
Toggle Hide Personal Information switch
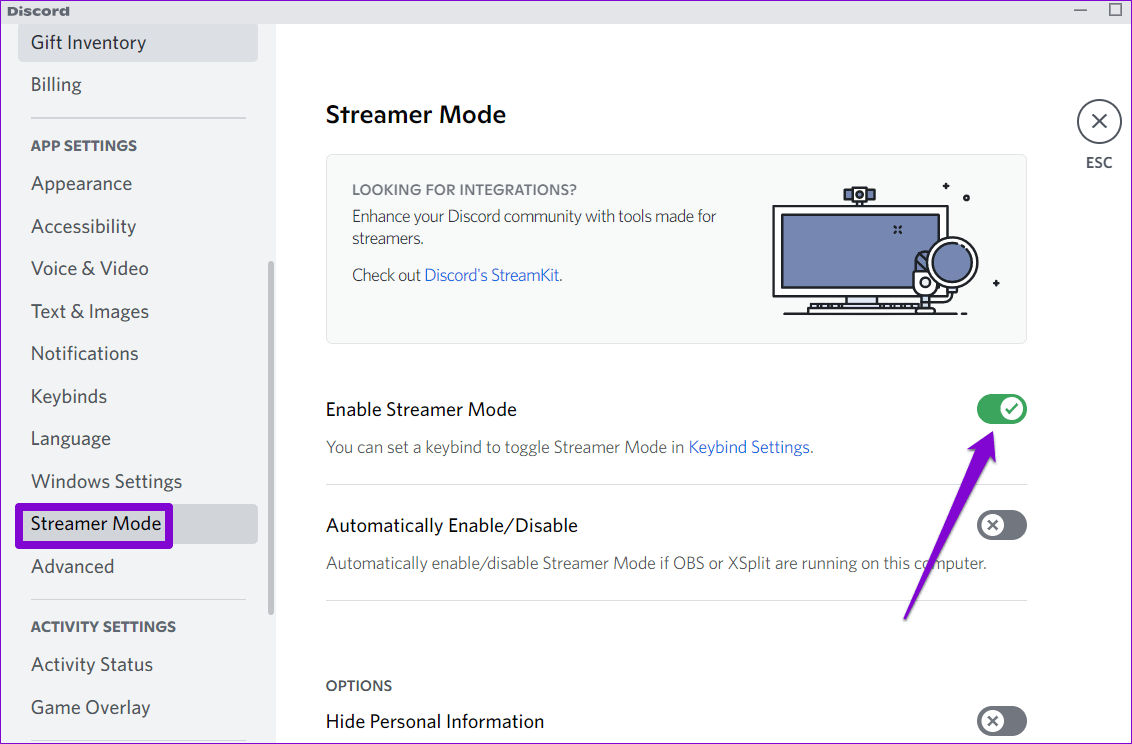coord(1001,720)
